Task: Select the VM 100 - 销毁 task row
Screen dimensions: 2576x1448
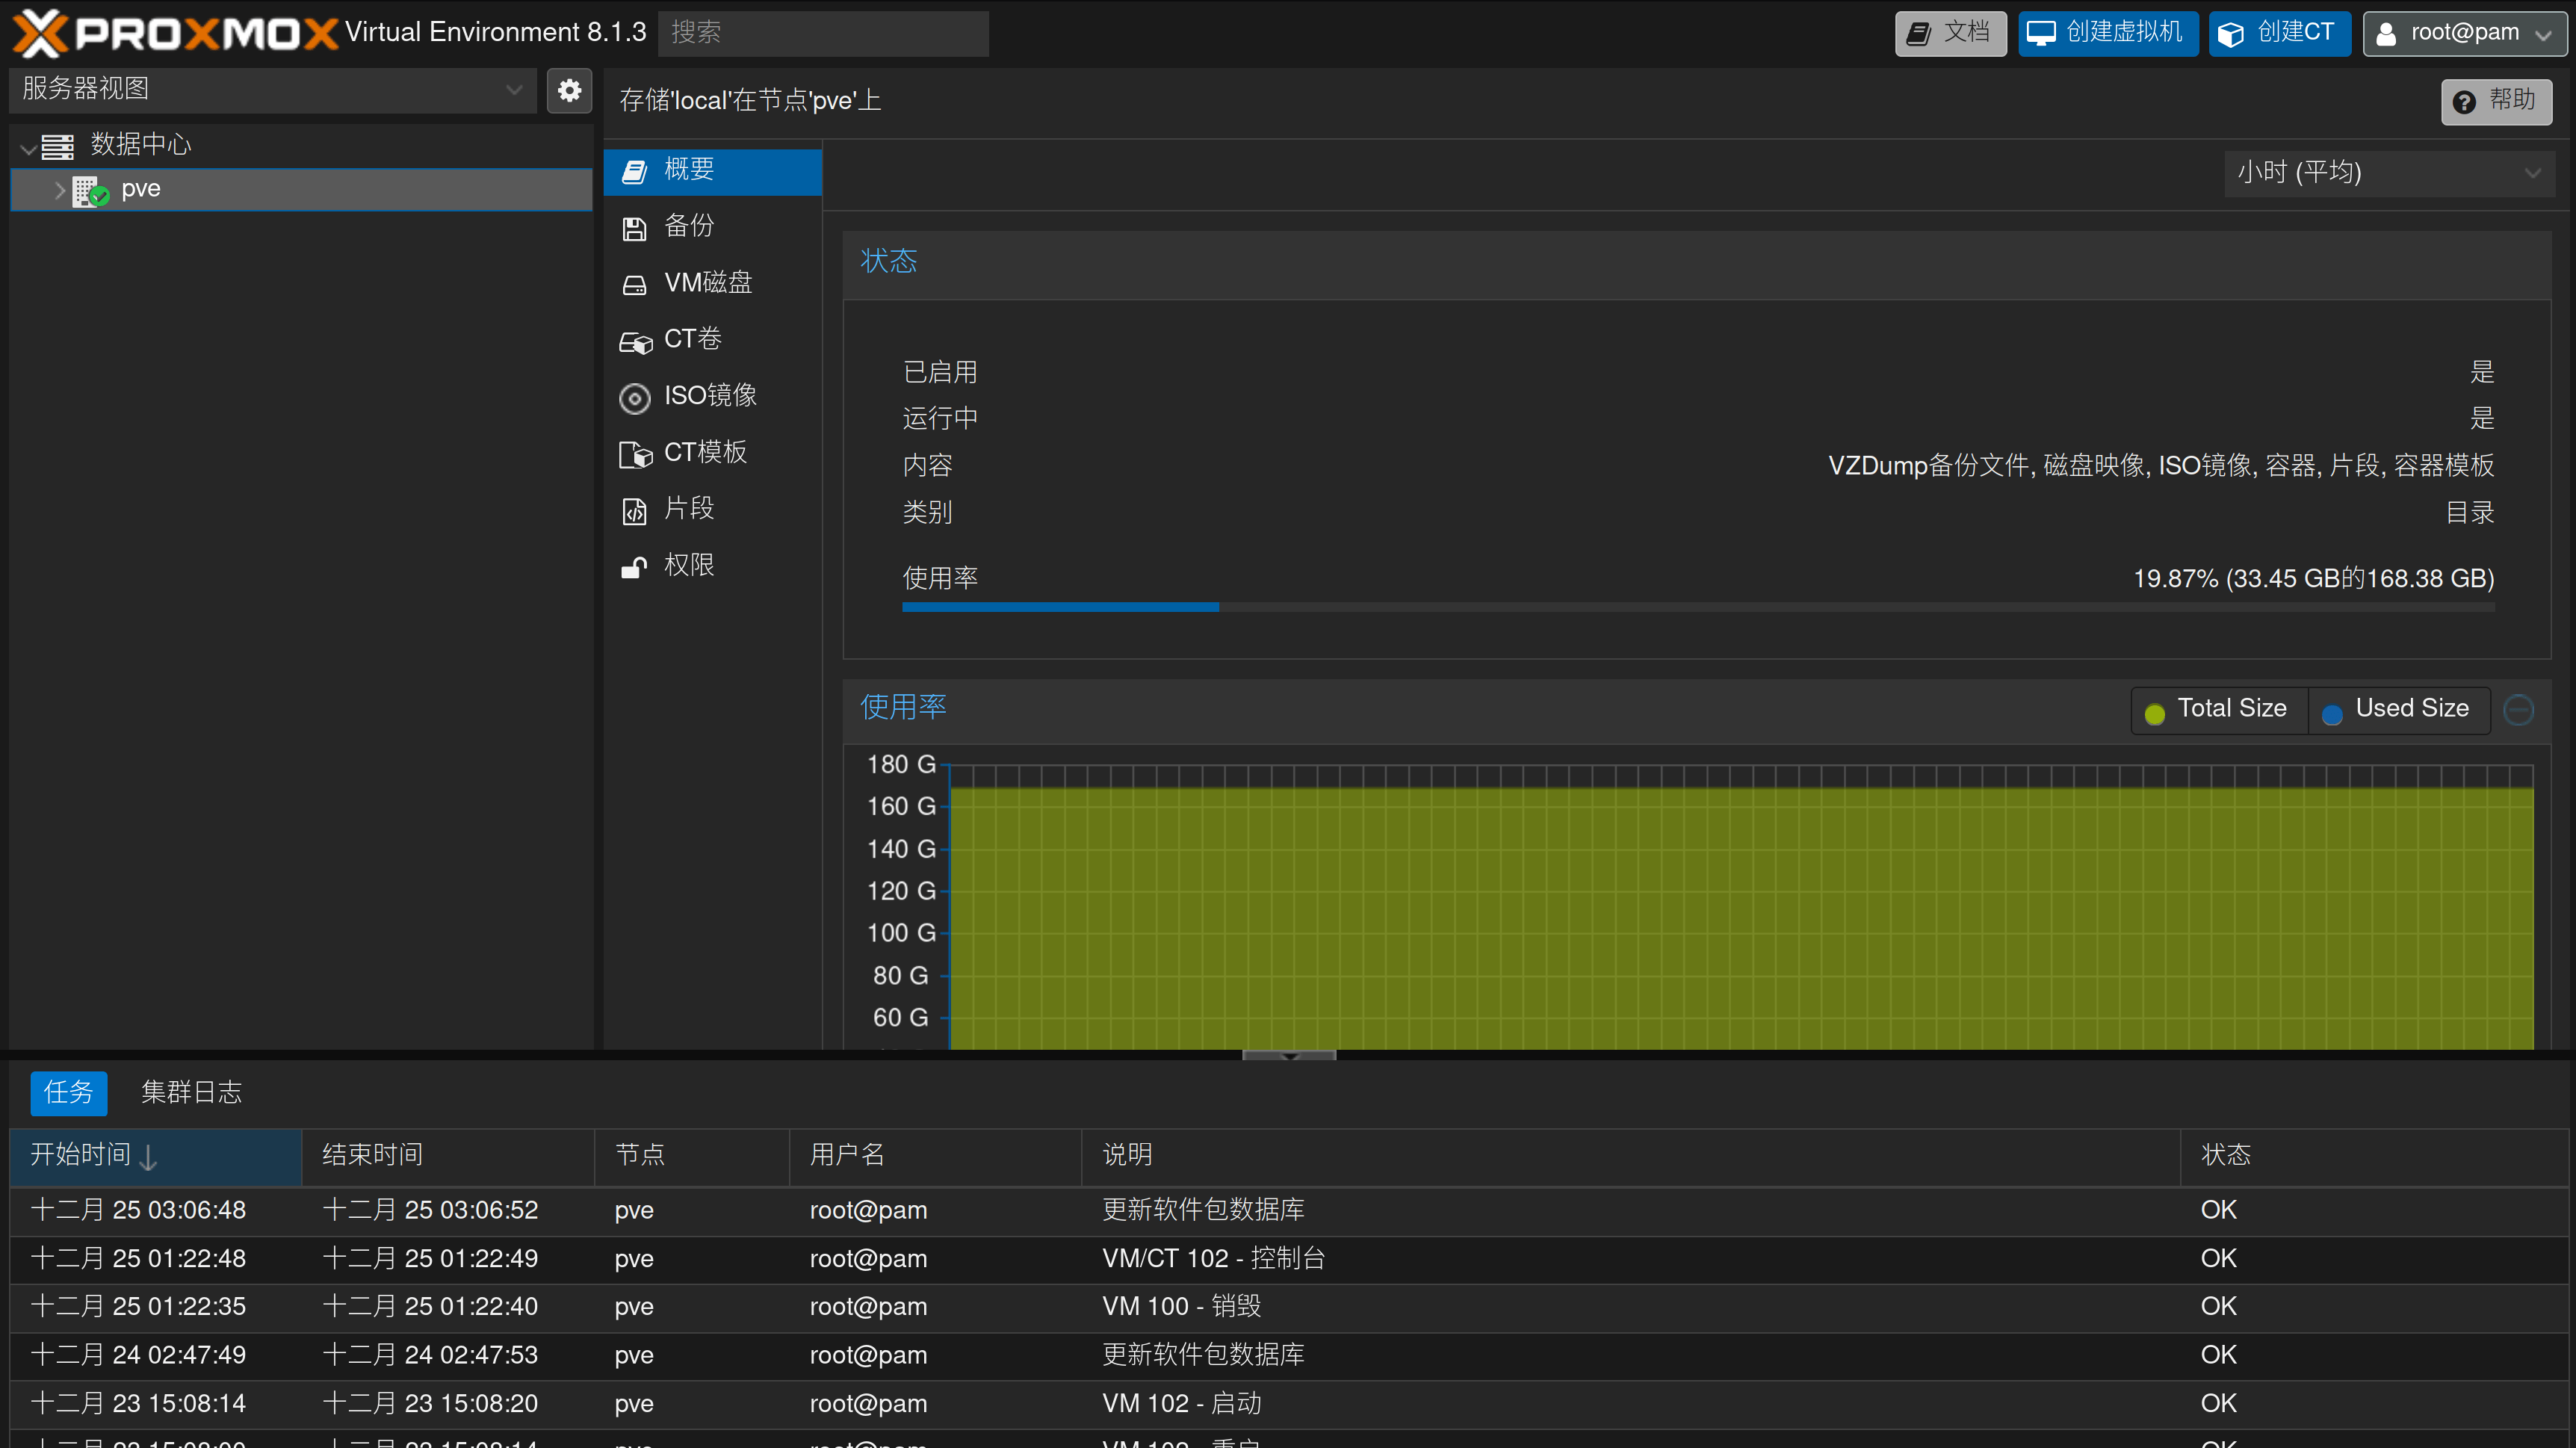Action: point(1288,1308)
